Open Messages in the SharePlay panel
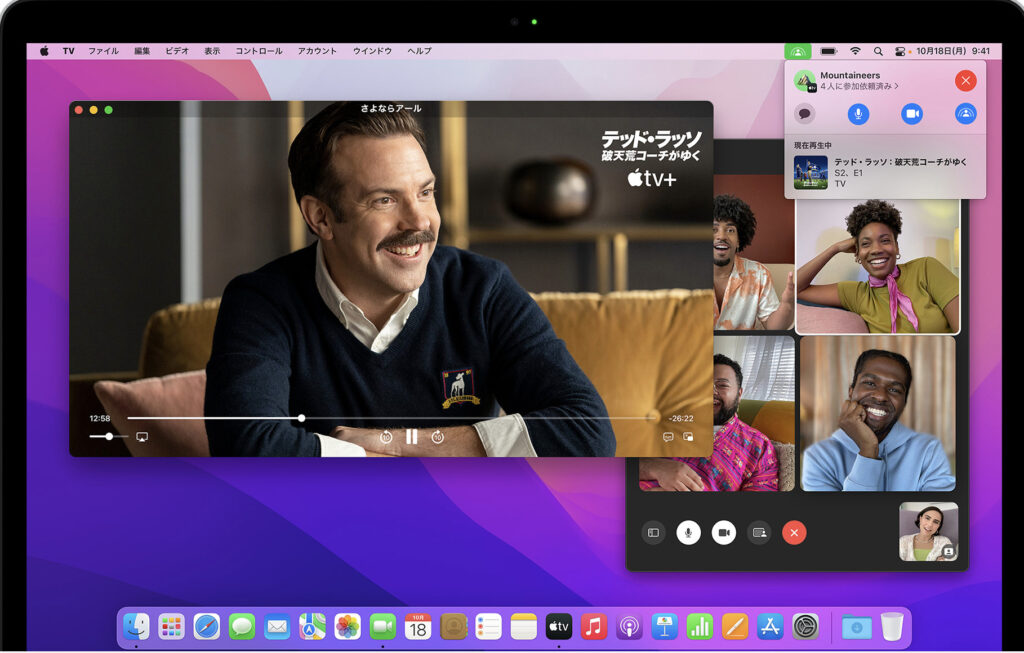 [805, 114]
